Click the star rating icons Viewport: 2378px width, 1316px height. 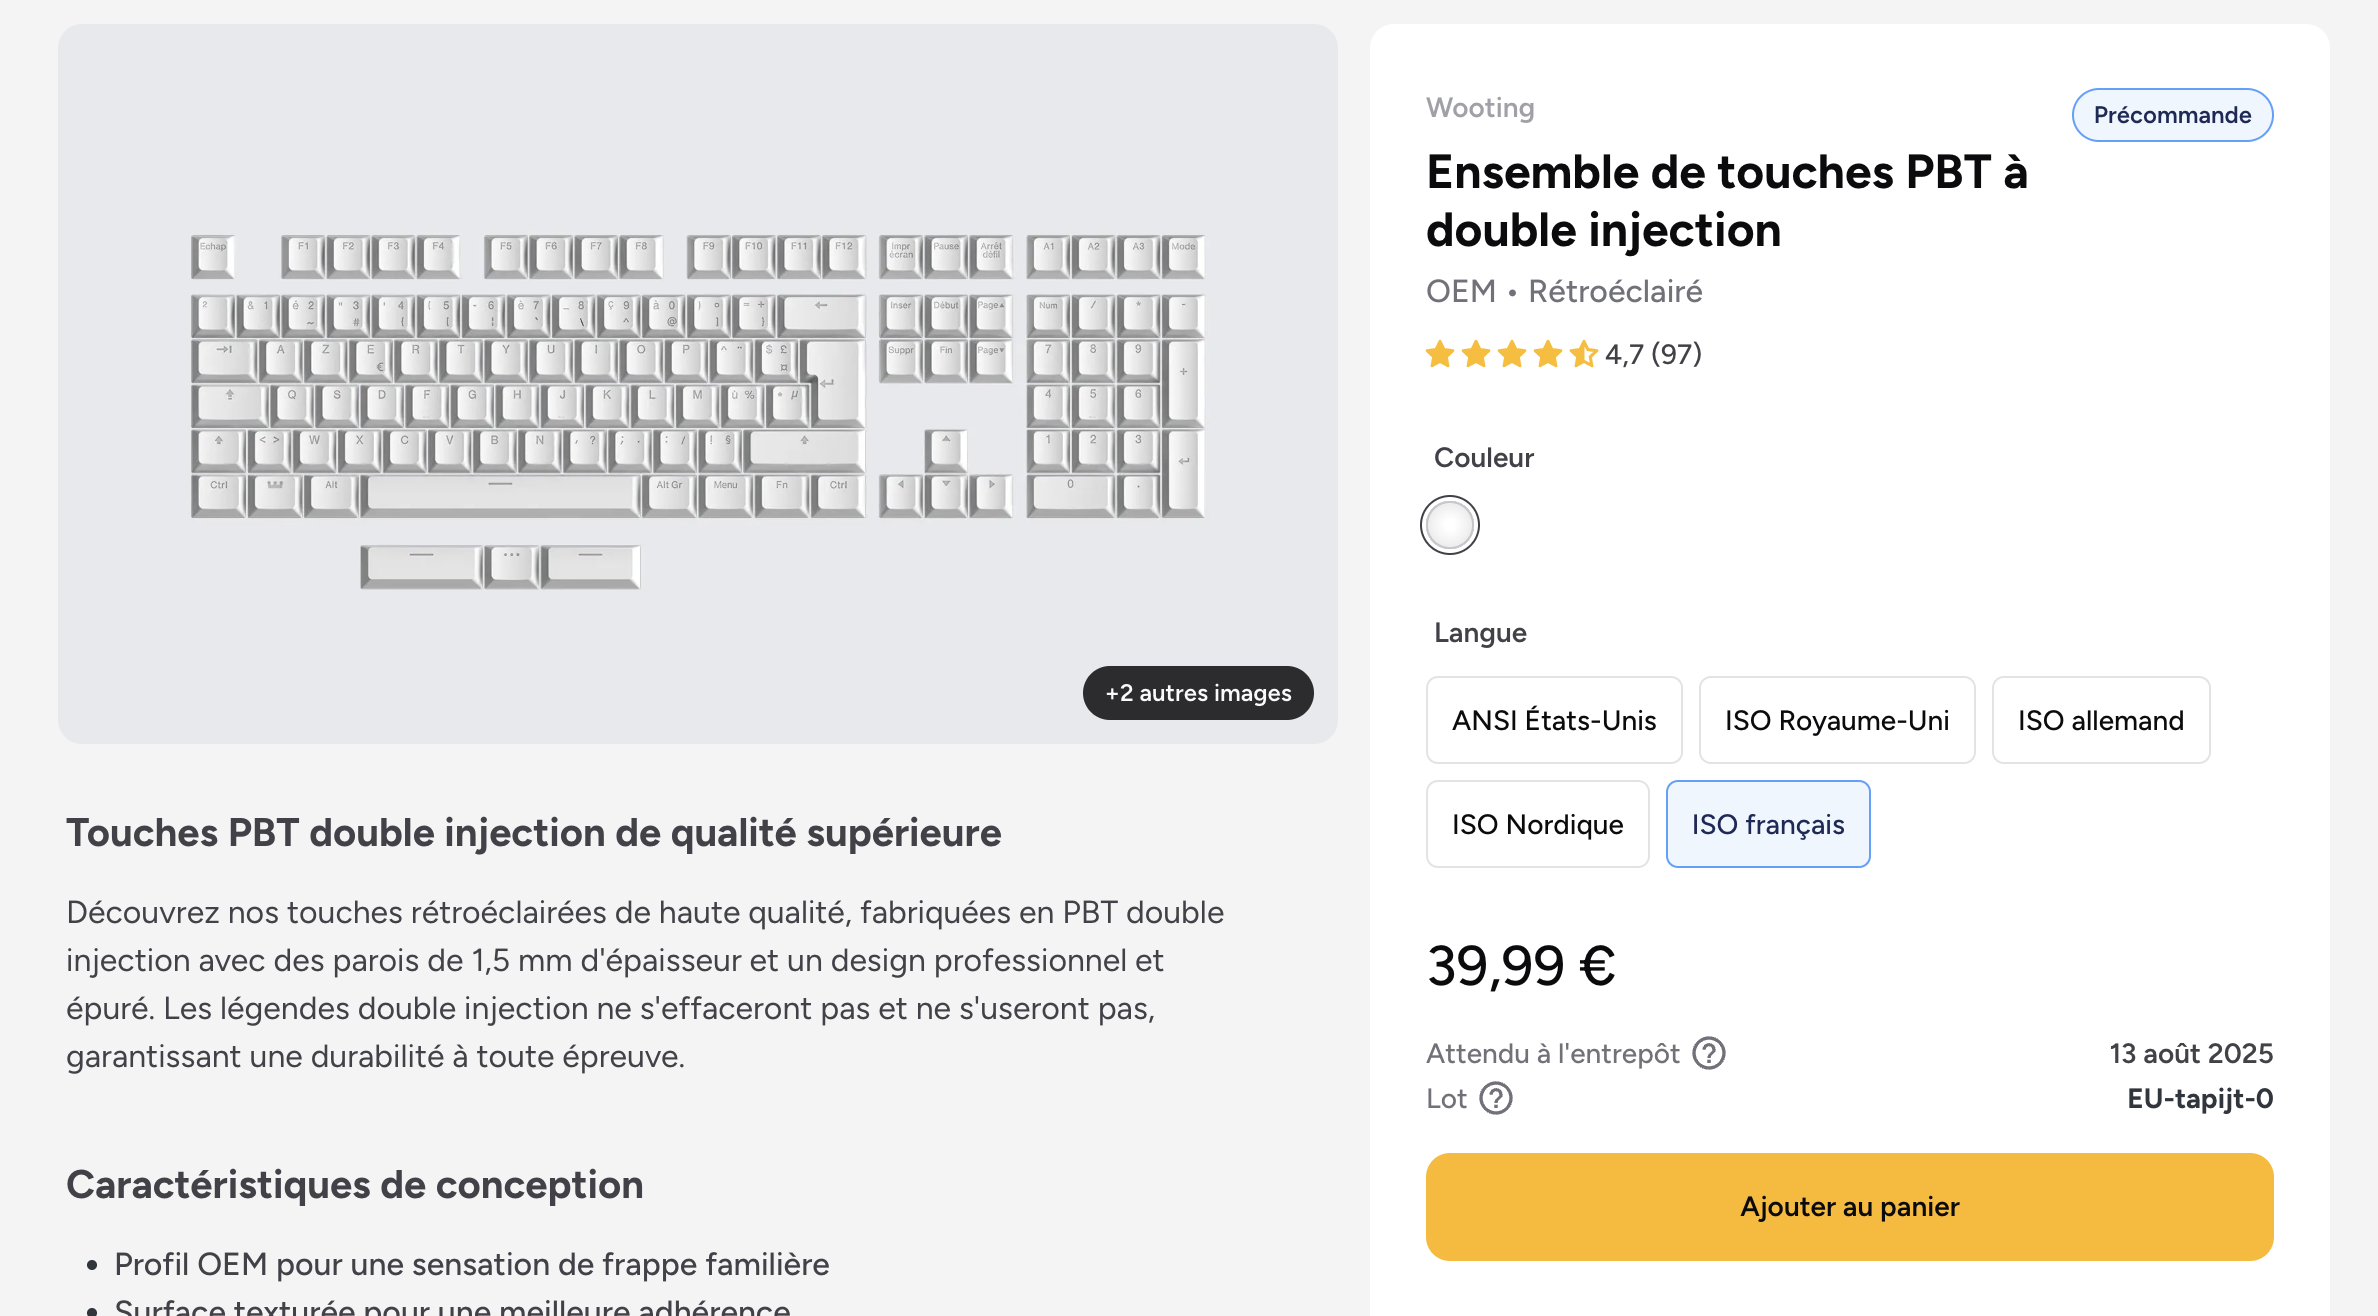click(x=1512, y=354)
